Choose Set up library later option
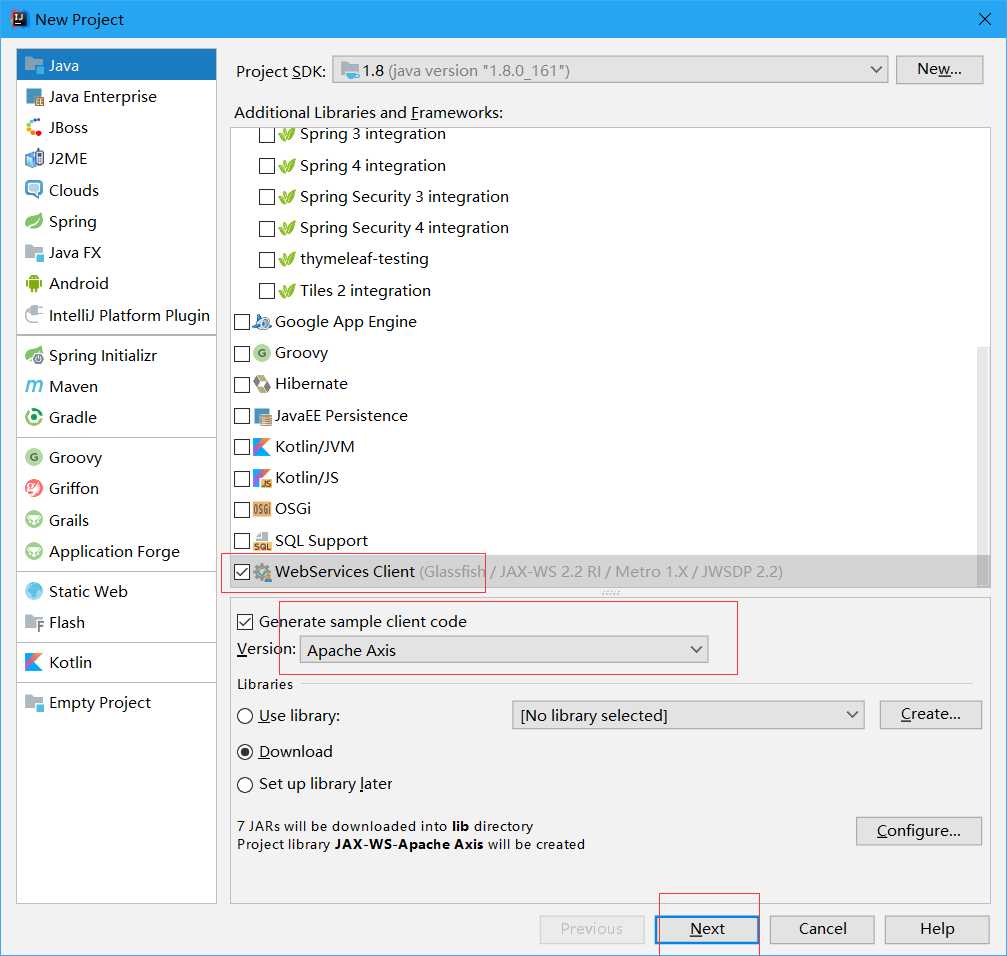Screen dimensions: 1007x956 pyautogui.click(x=245, y=785)
